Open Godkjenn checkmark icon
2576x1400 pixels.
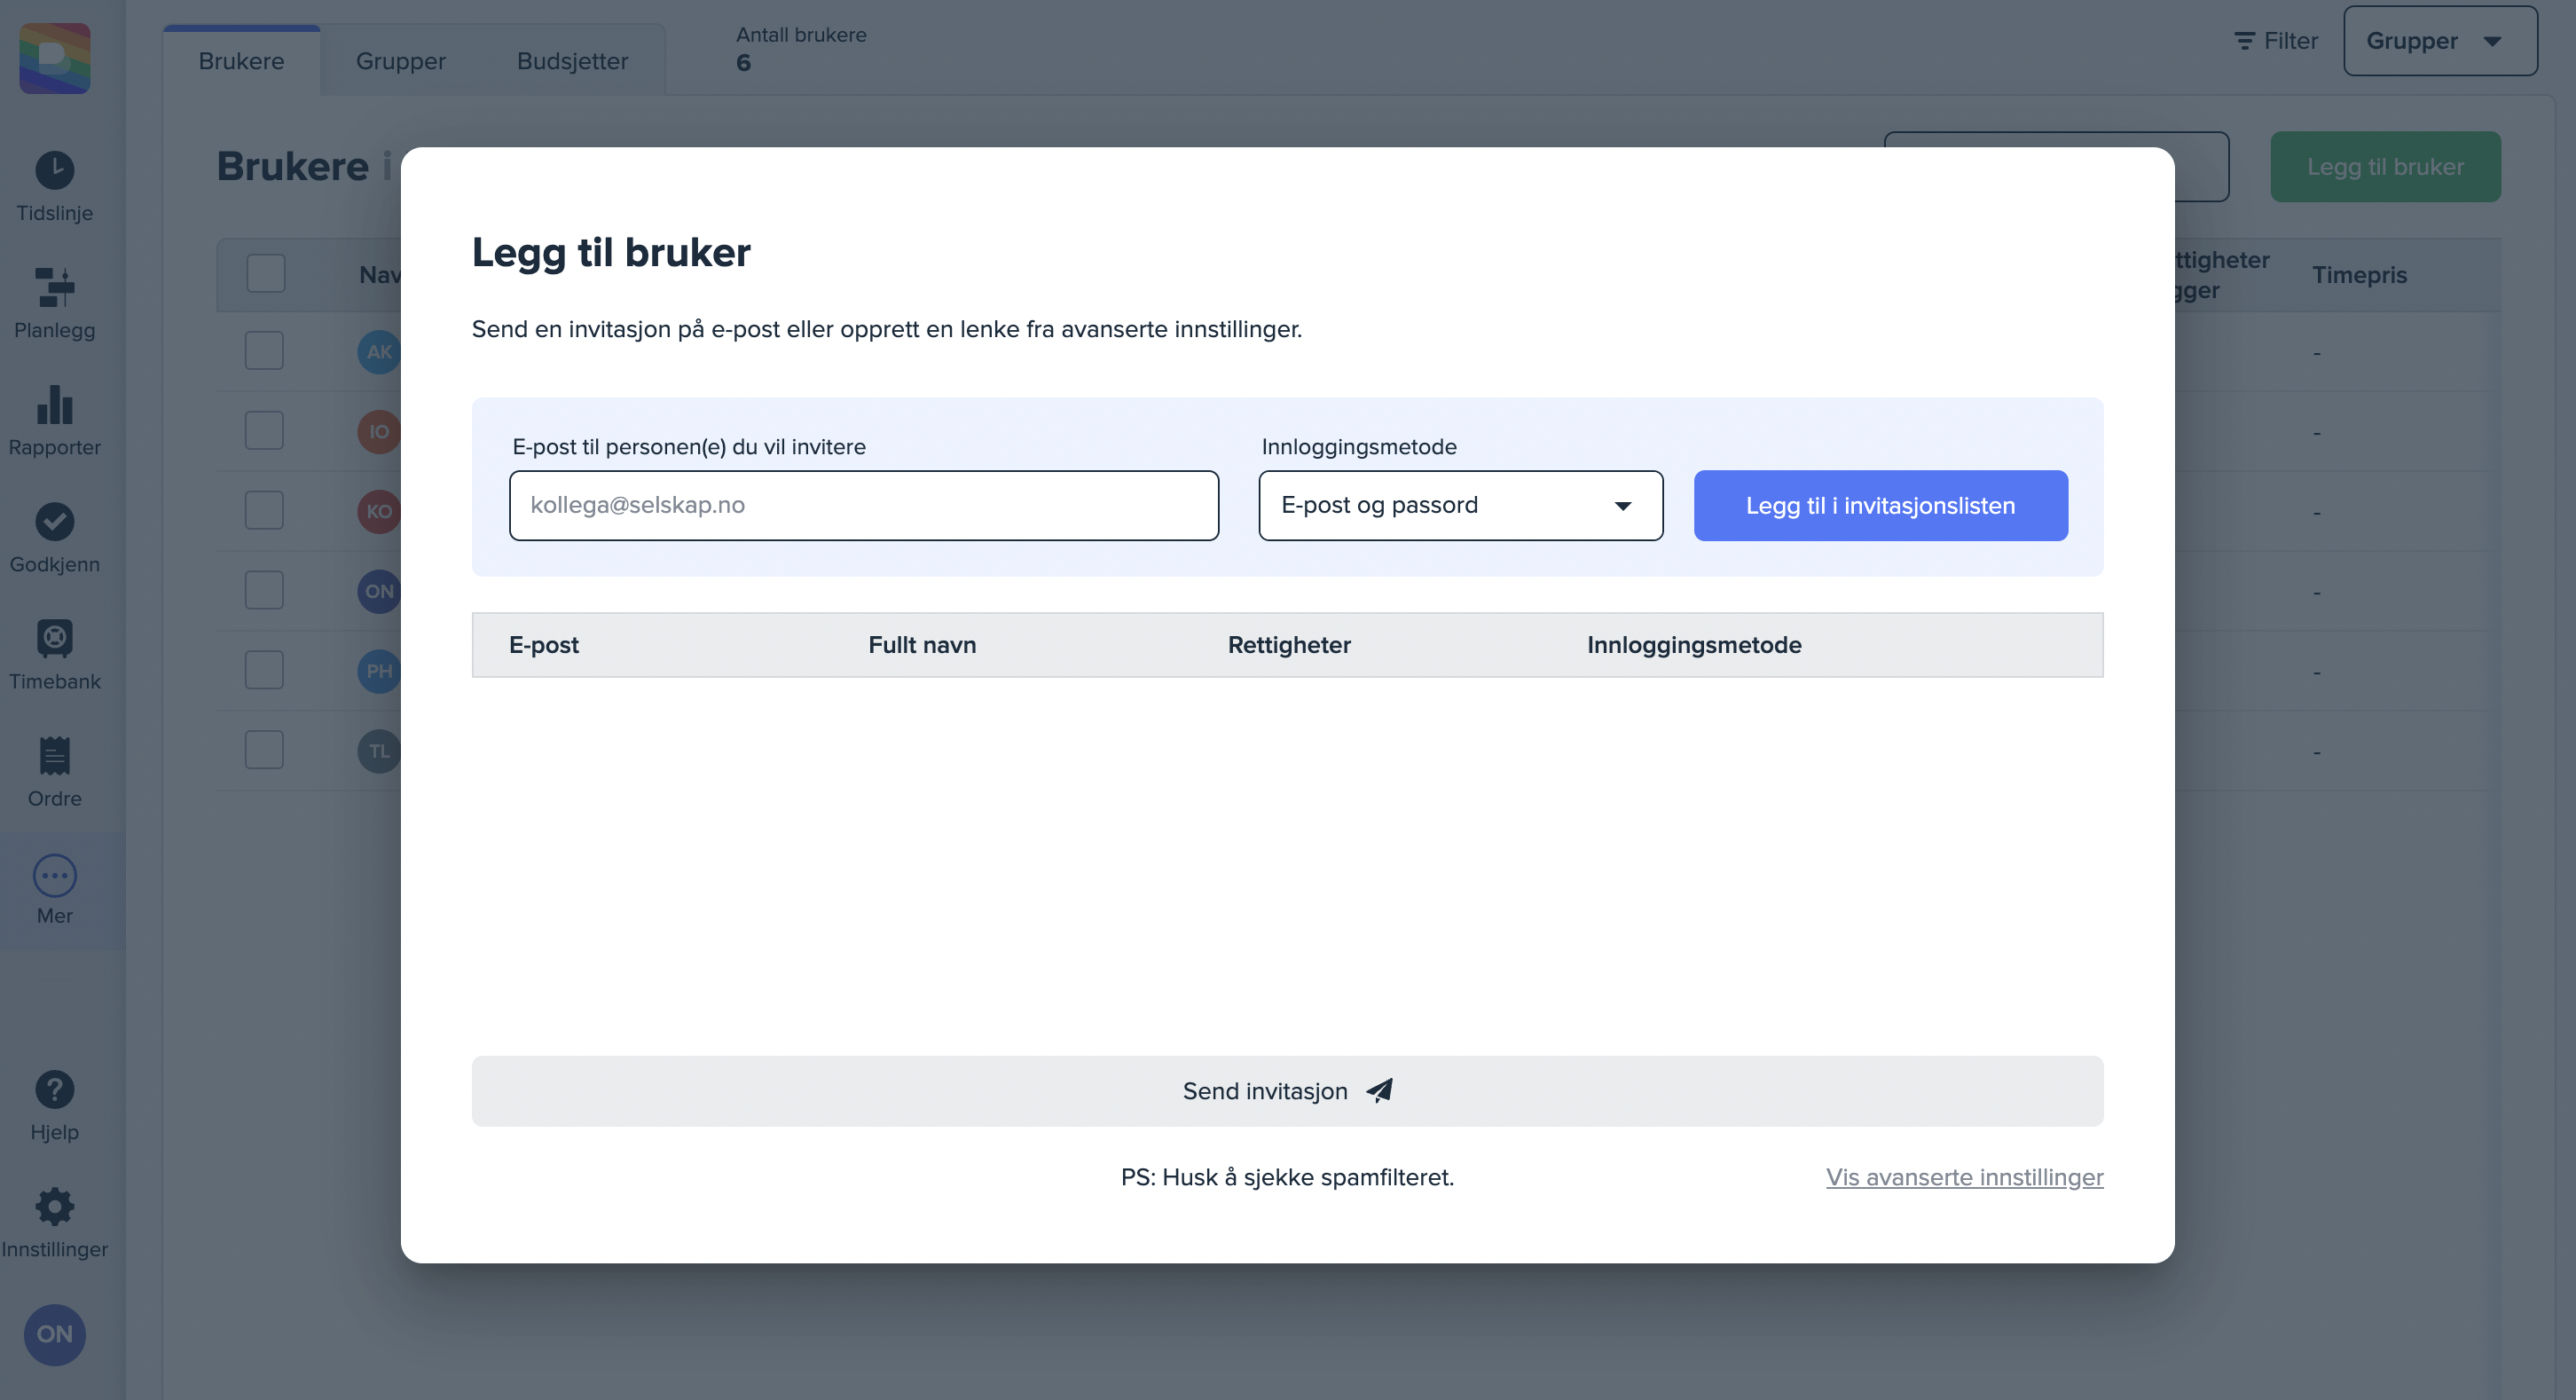pos(54,522)
